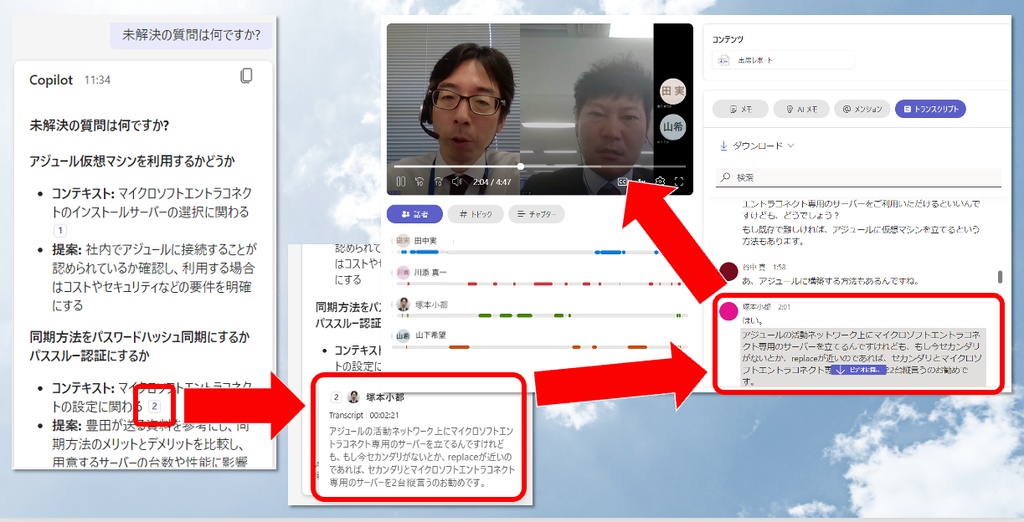Viewport: 1024px width, 522px height.
Task: Click the download arrow icon in transcript panel
Action: [x=724, y=146]
